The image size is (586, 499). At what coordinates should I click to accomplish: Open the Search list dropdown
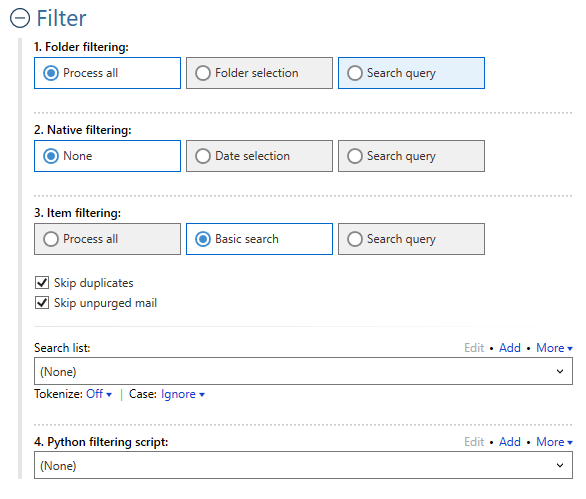click(x=303, y=371)
